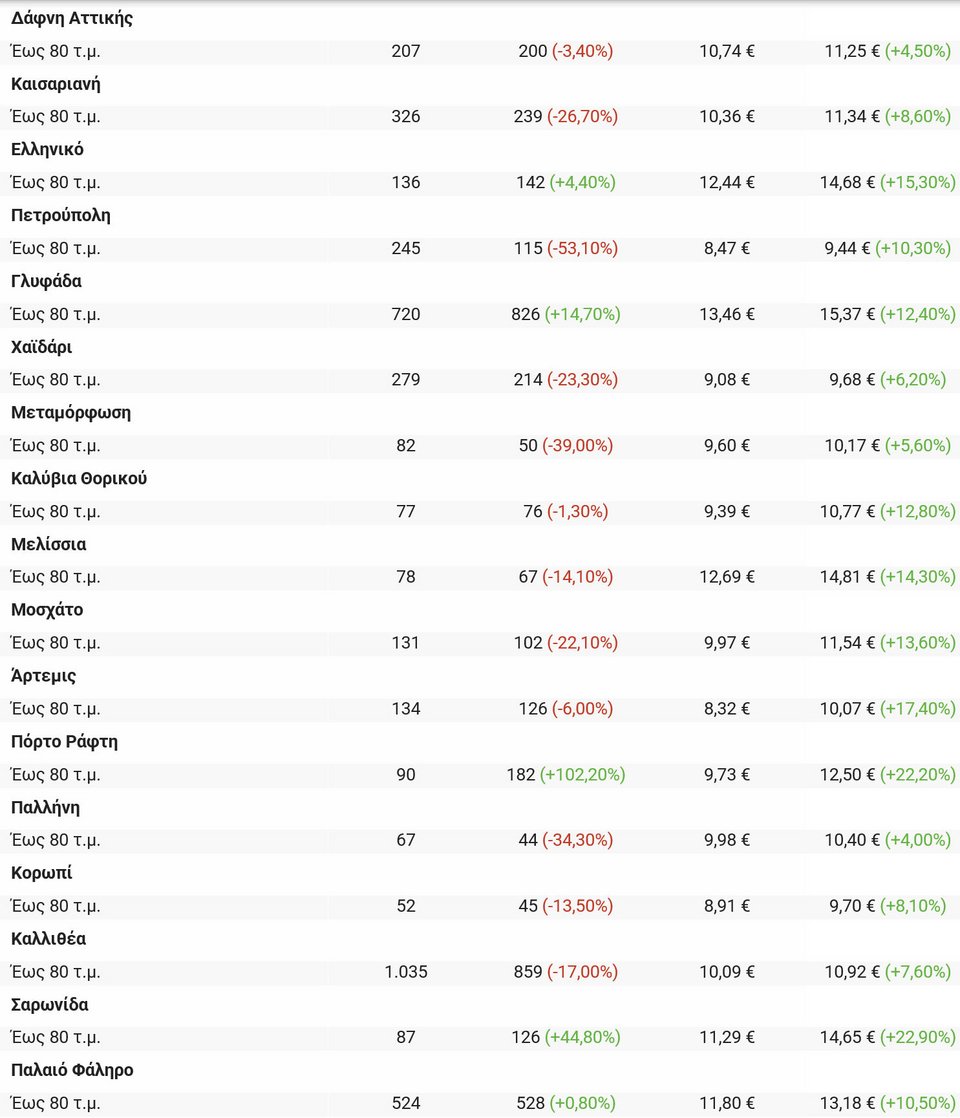This screenshot has width=960, height=1118.
Task: Click the Καλλιθέα listing count 1.035
Action: point(406,972)
